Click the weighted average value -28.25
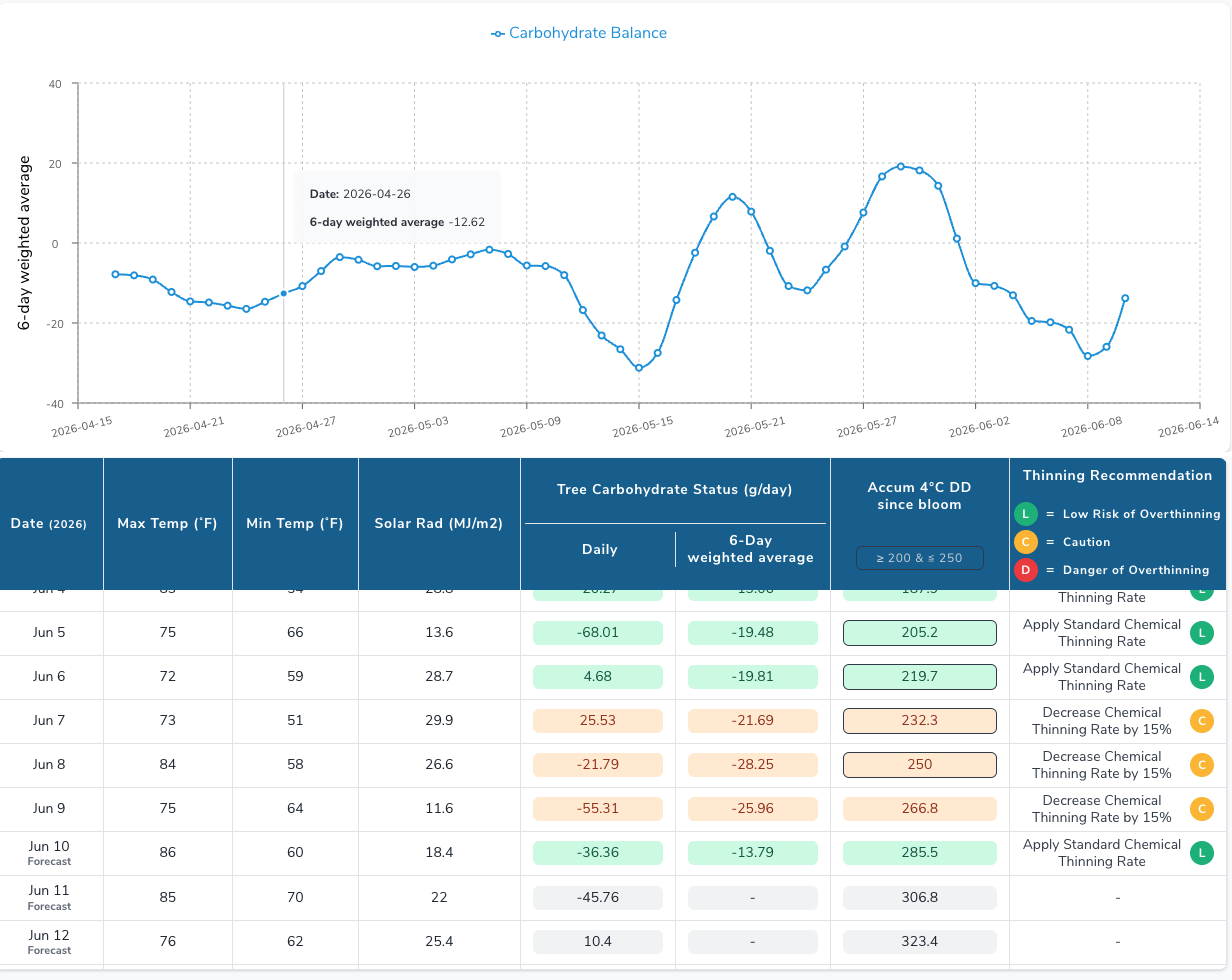Screen dimensions: 1232x980 752,765
